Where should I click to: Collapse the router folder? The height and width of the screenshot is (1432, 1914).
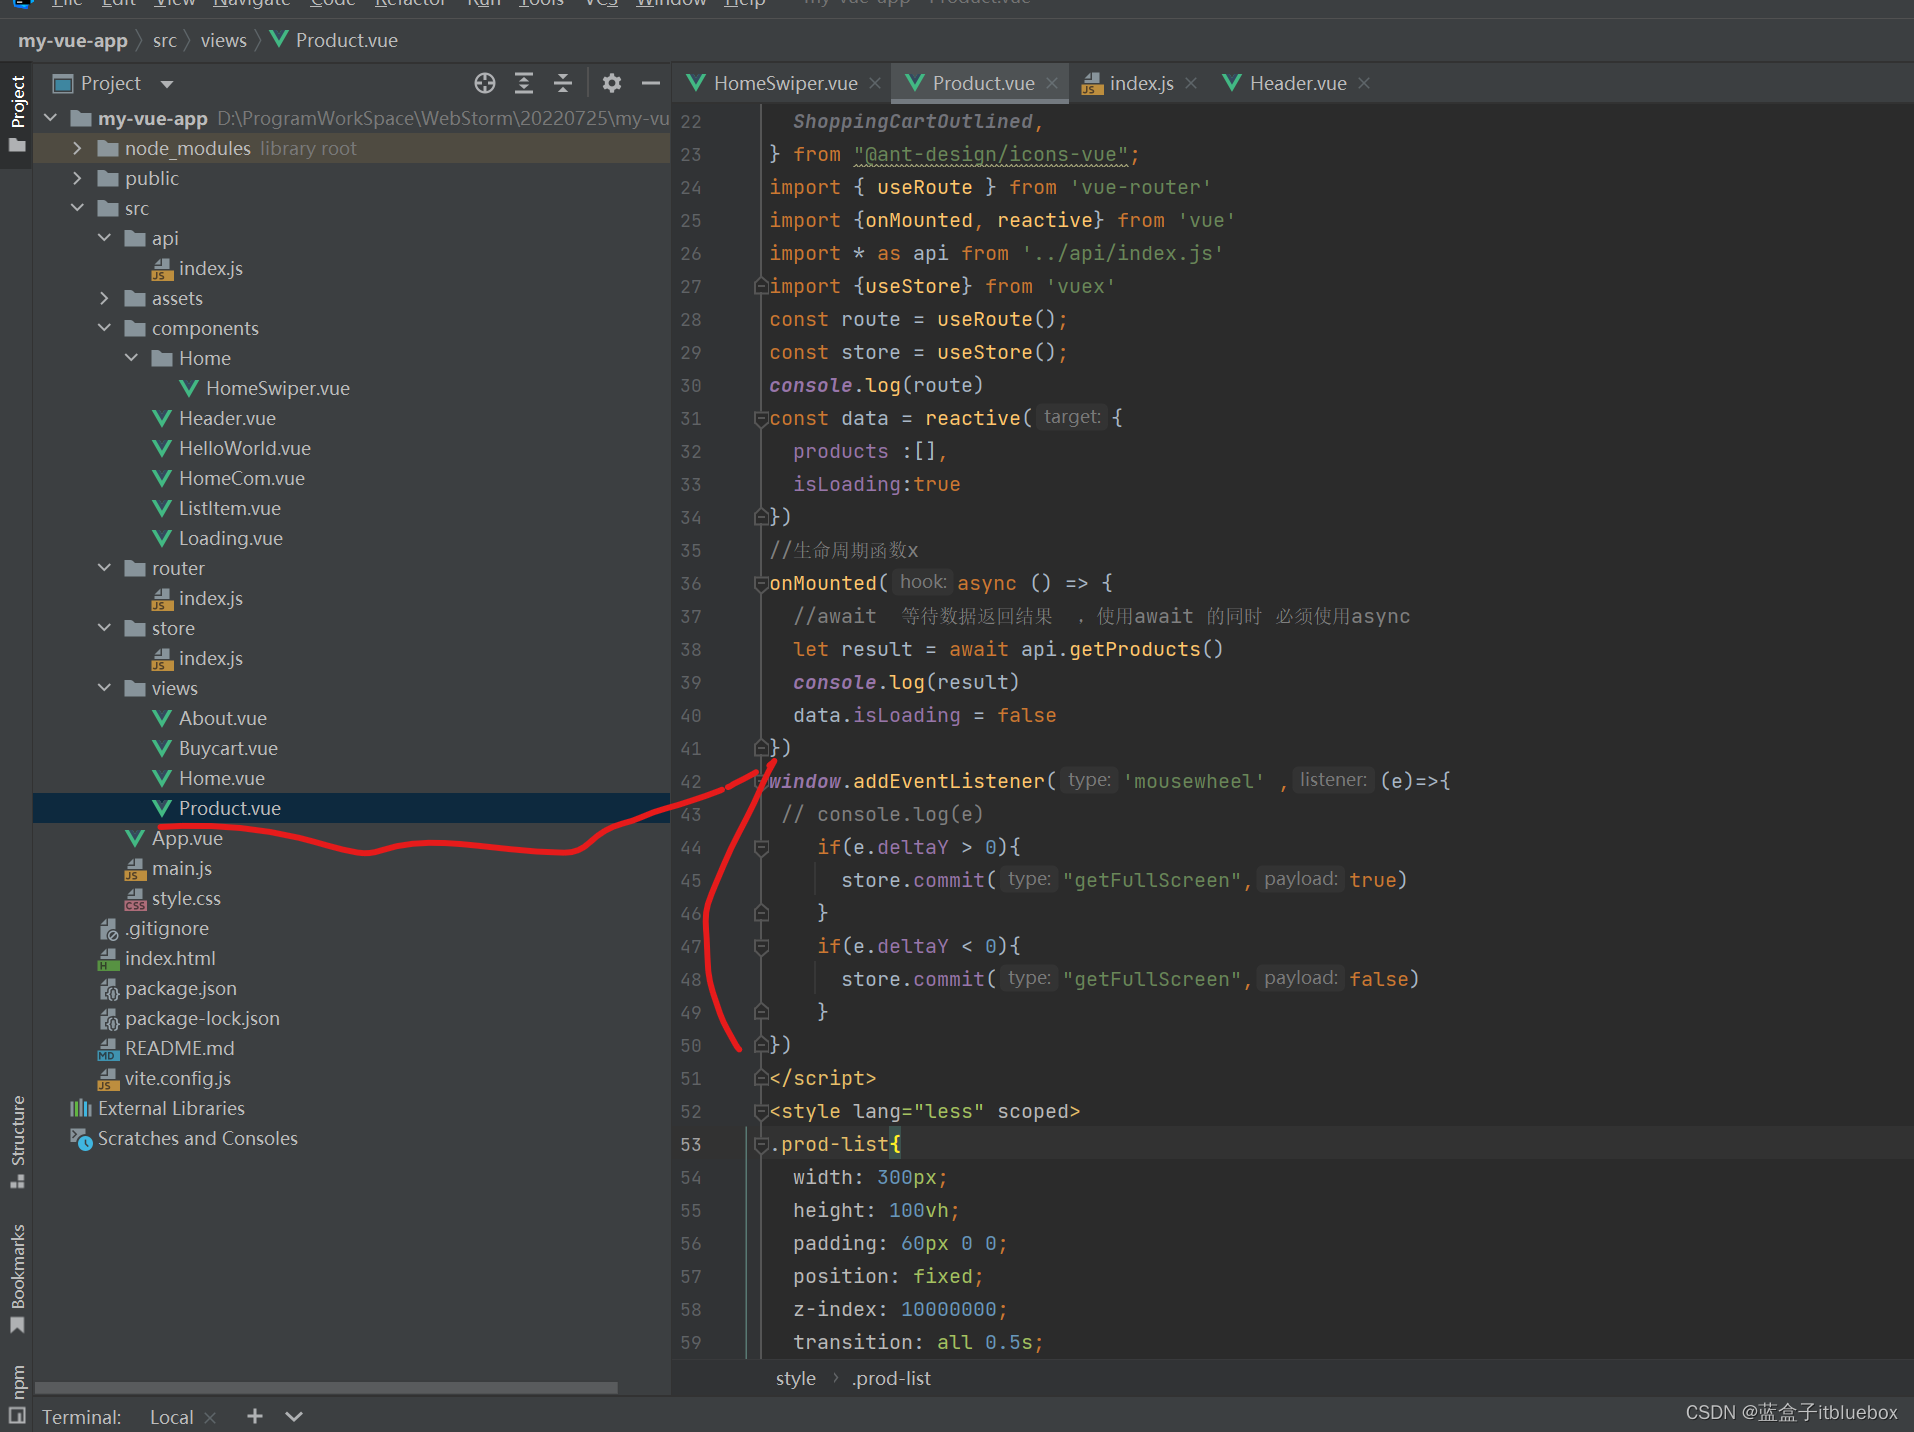coord(104,568)
